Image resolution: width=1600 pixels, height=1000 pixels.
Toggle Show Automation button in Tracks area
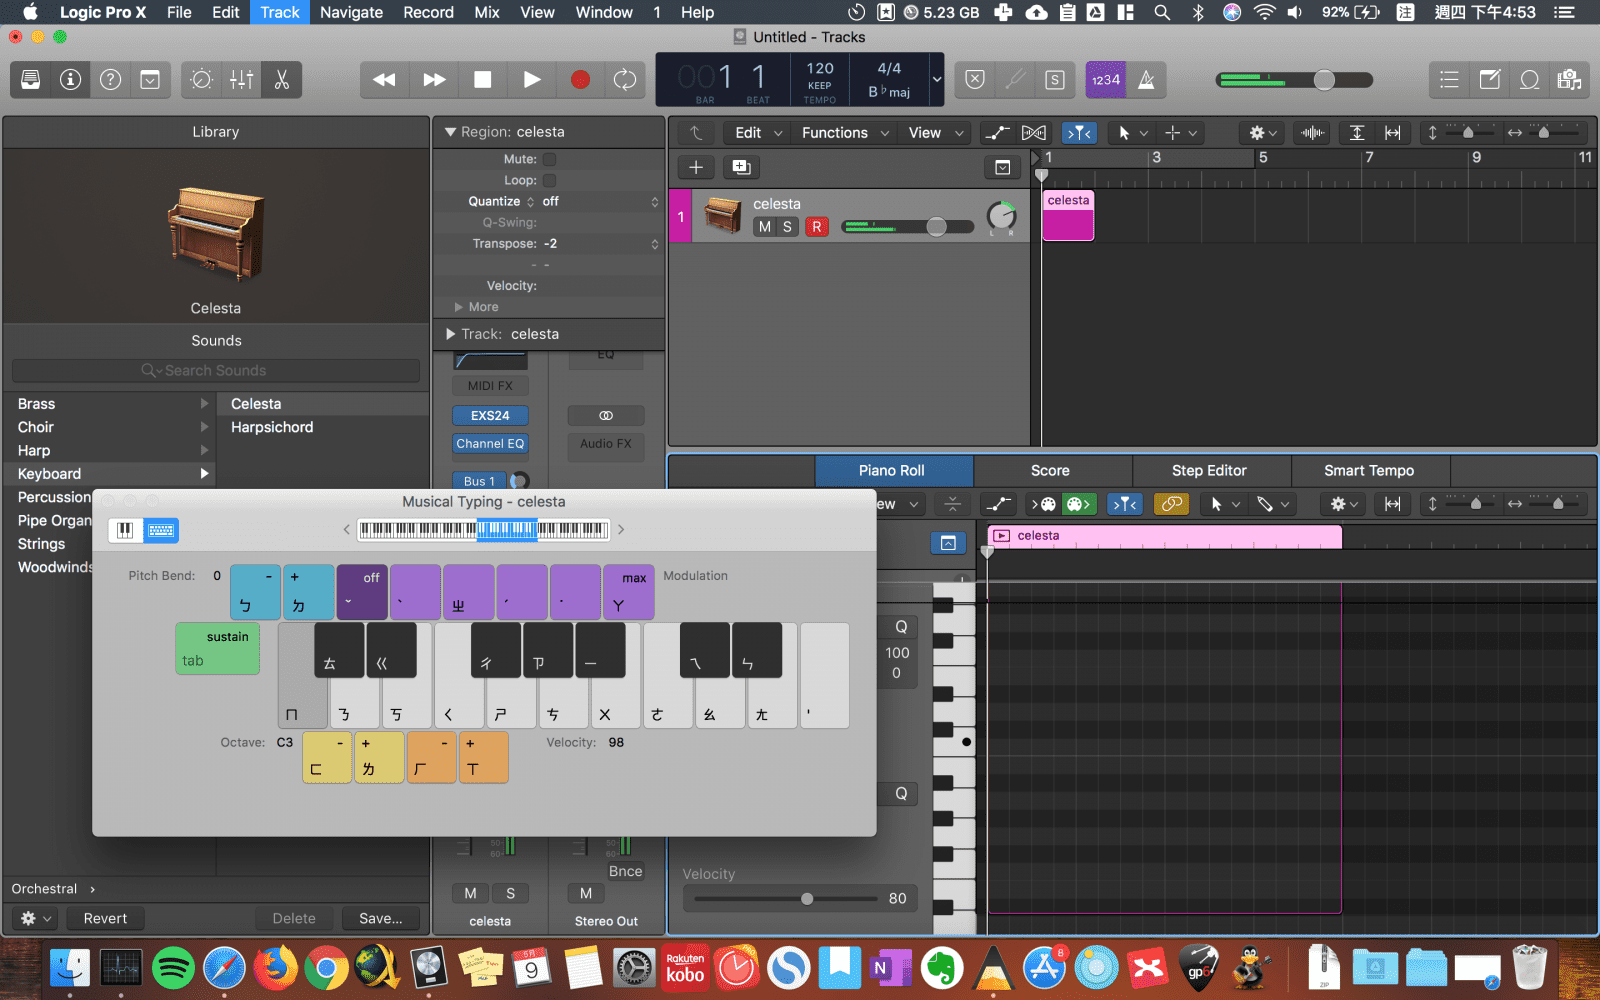(x=997, y=133)
